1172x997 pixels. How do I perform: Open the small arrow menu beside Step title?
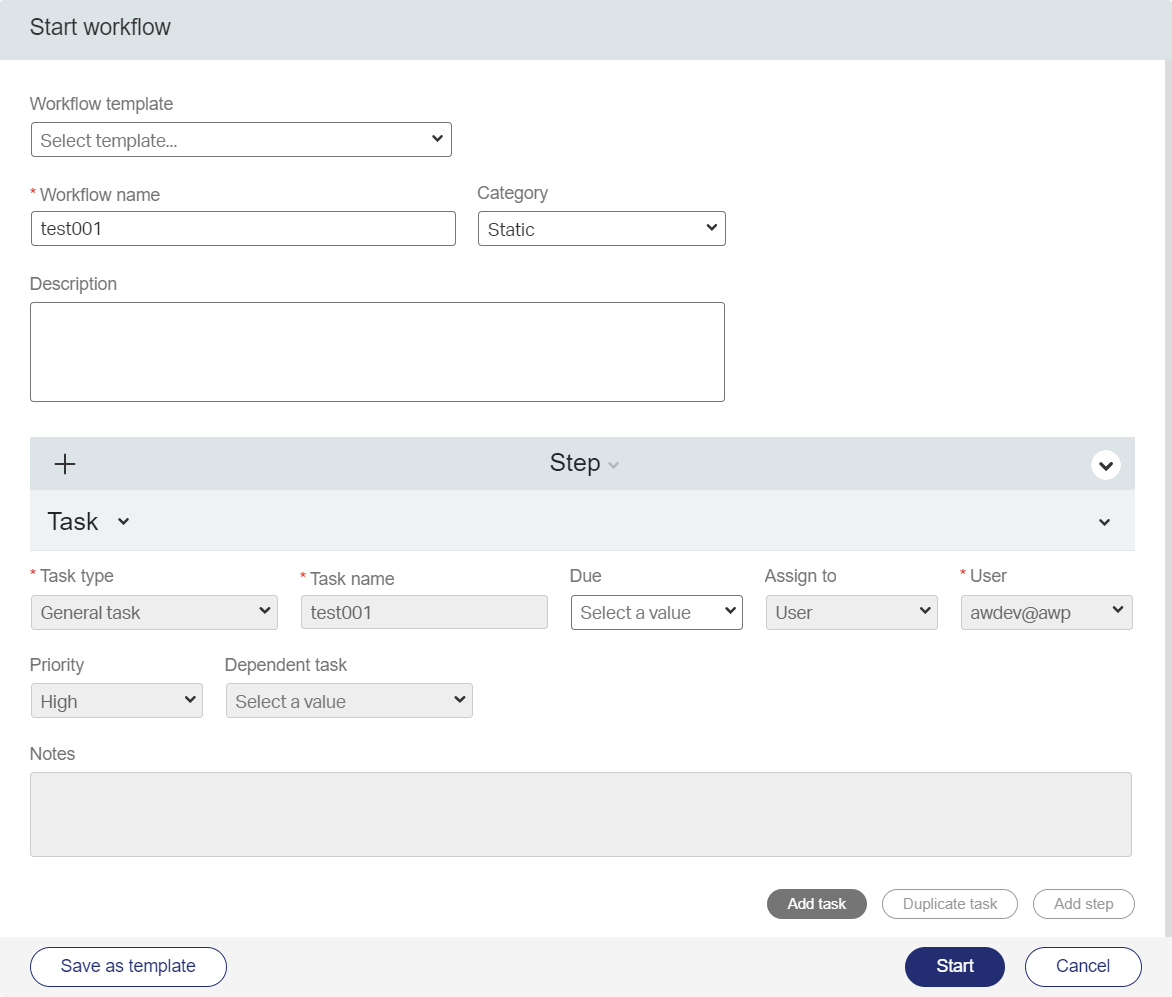pos(613,465)
